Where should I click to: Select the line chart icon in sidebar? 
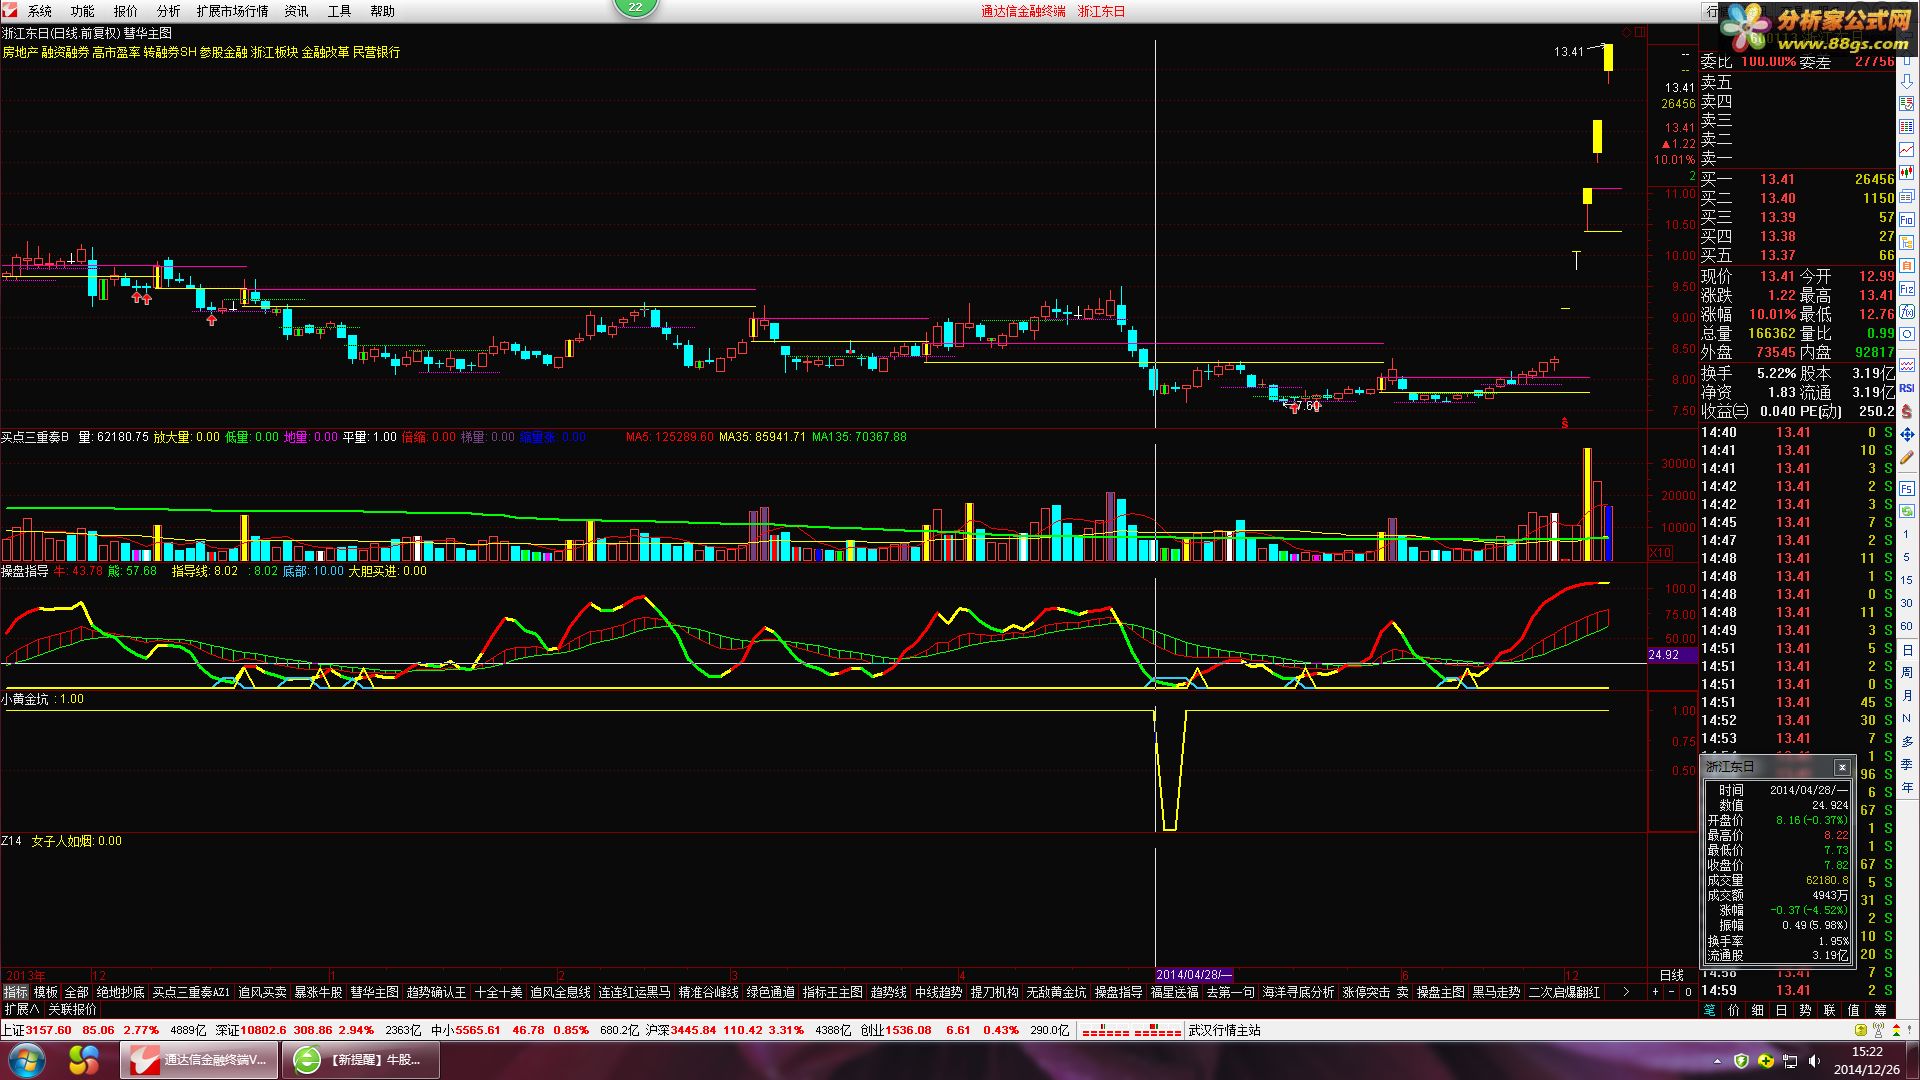click(x=1907, y=150)
